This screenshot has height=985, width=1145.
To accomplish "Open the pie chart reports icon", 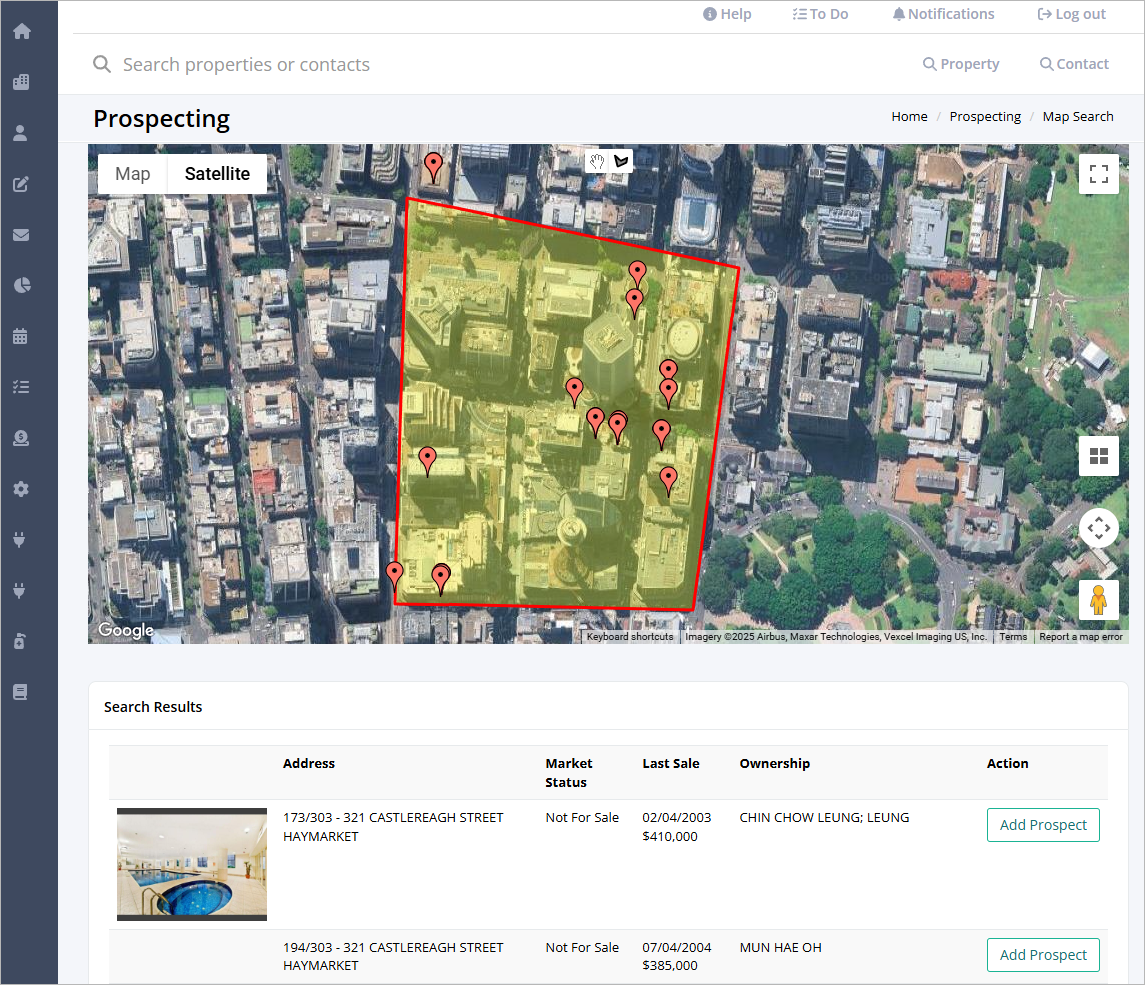I will pos(21,285).
